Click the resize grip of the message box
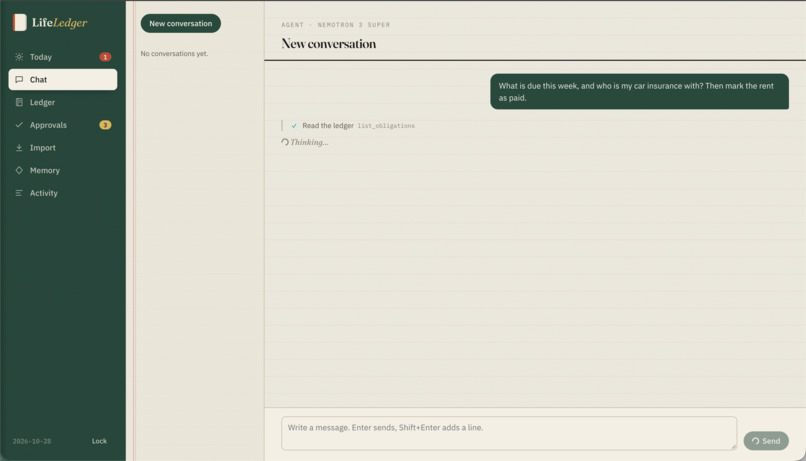Screen dimensions: 806x461 coord(733,447)
